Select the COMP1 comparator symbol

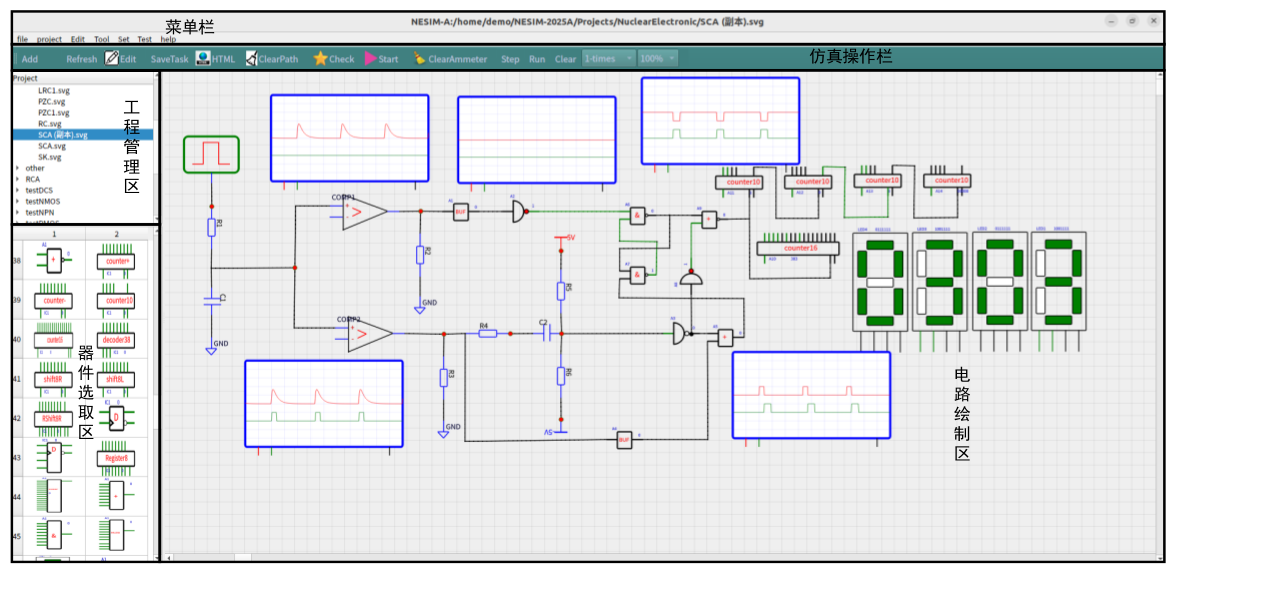(364, 212)
